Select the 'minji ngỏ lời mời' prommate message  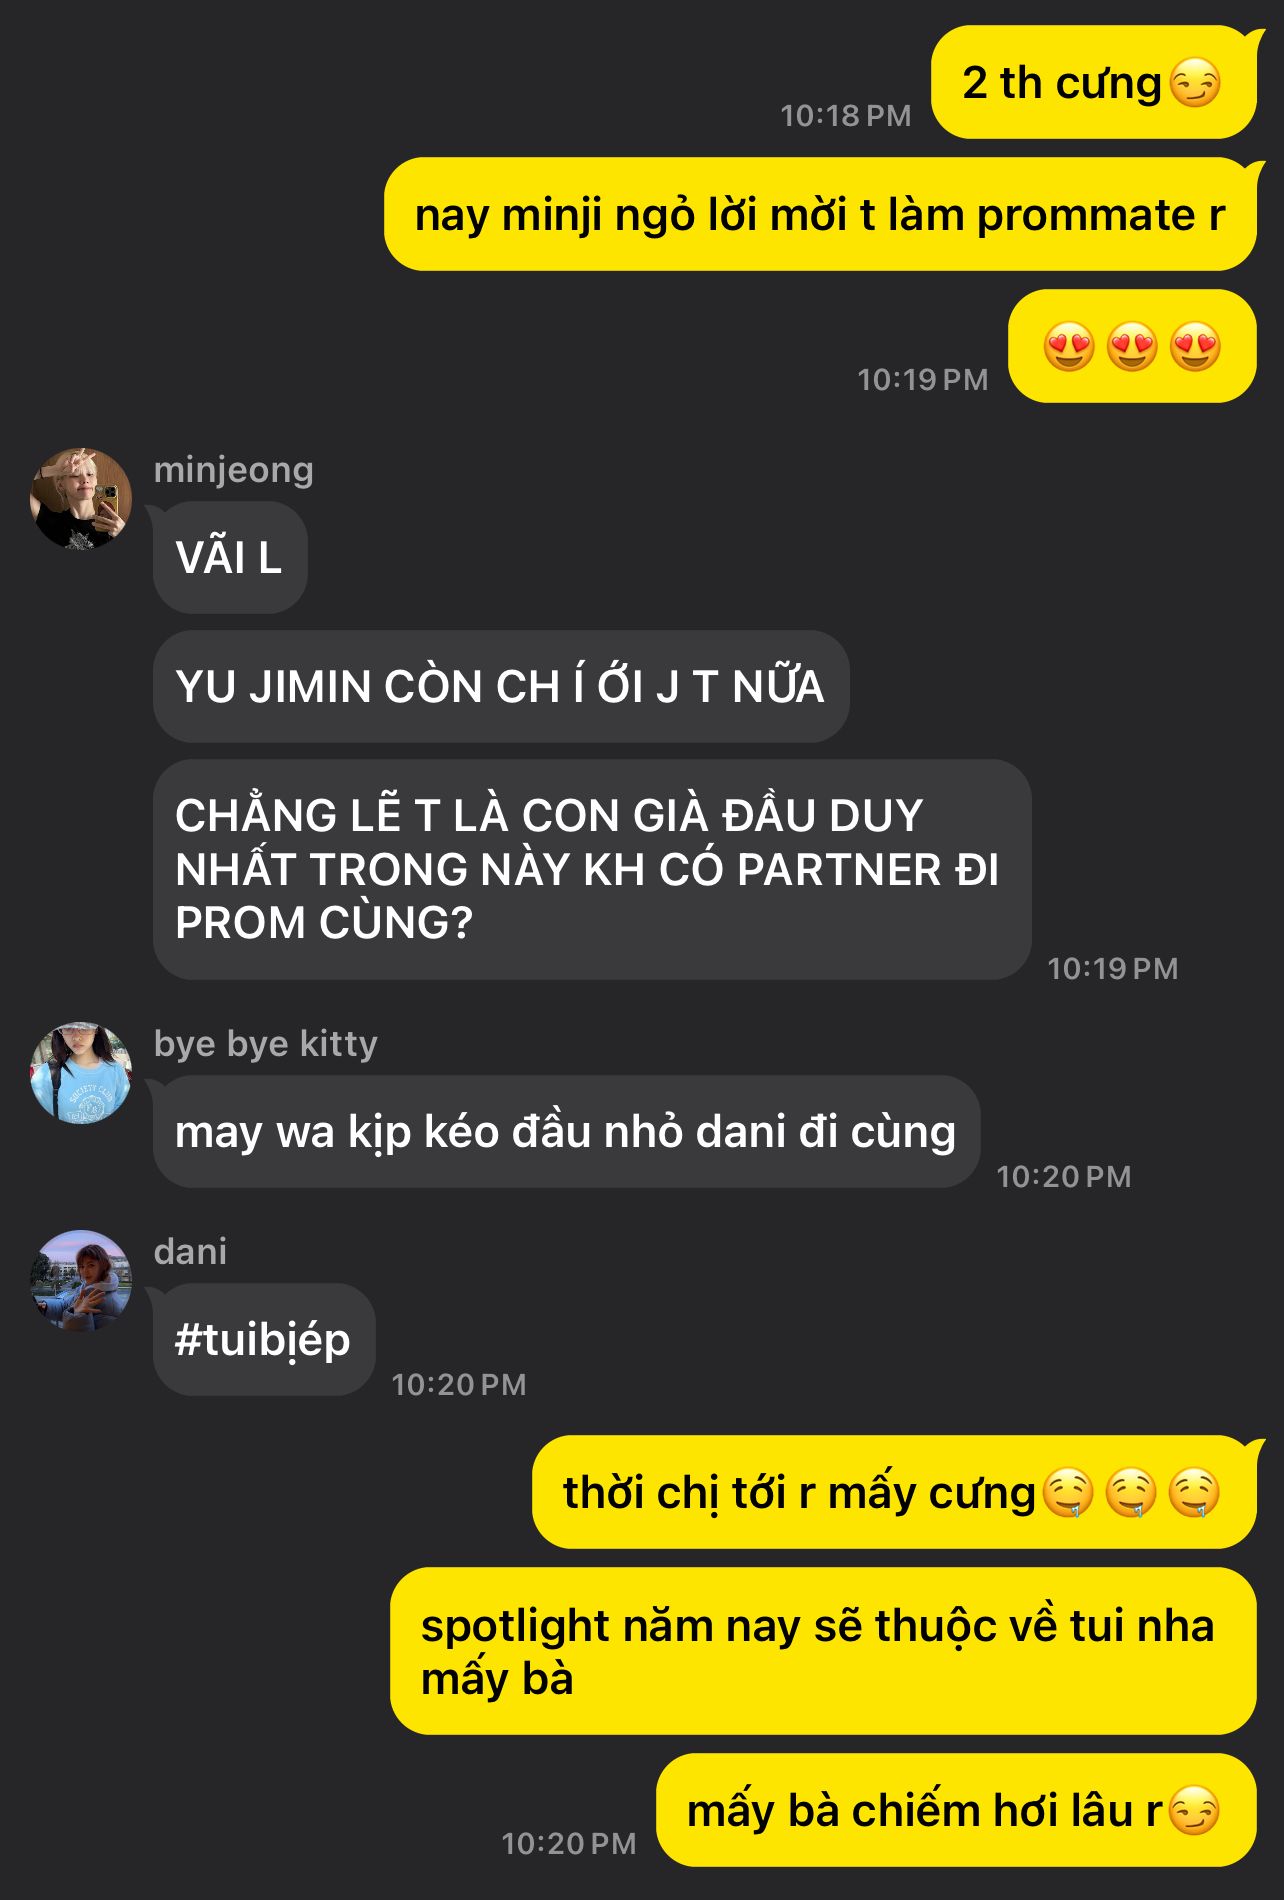point(820,214)
